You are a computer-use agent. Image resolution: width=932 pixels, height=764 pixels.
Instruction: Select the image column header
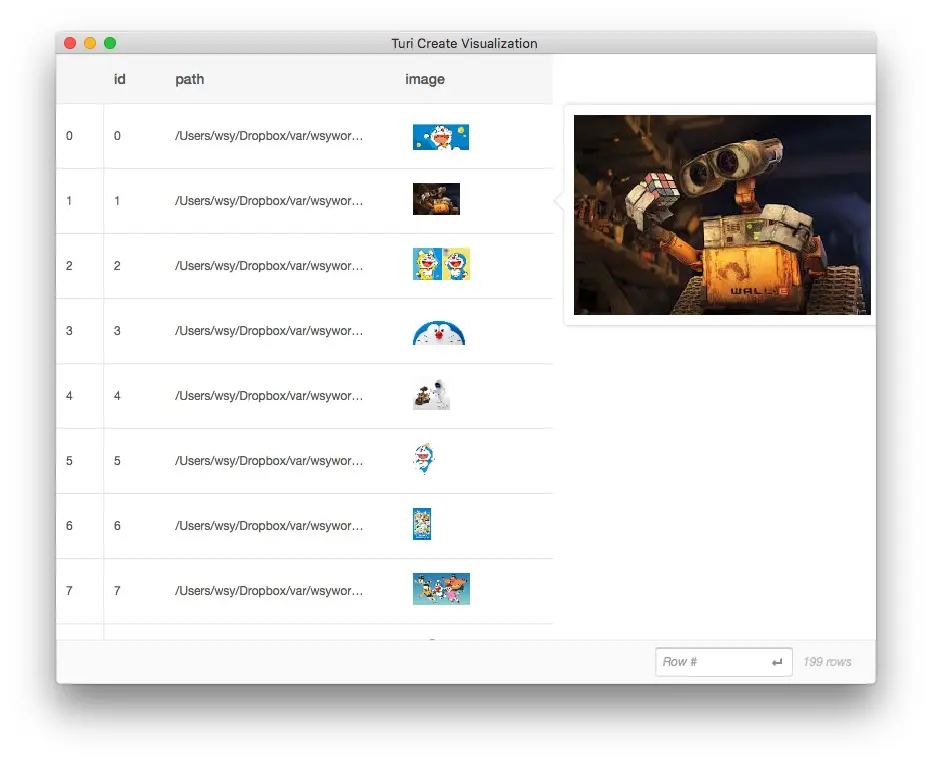[x=424, y=79]
